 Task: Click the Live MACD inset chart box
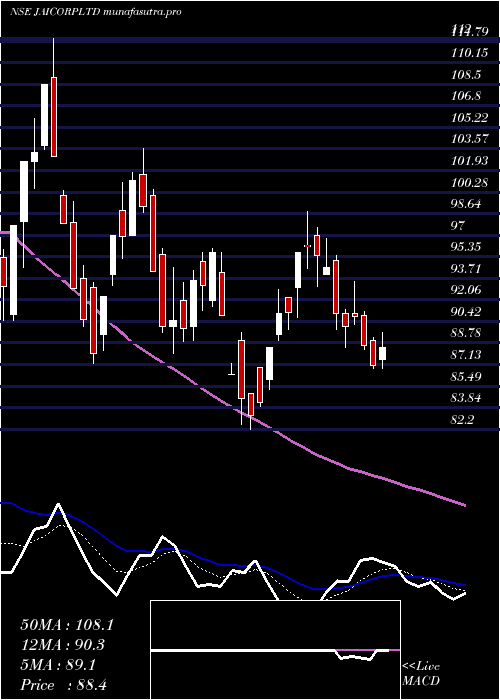click(x=275, y=650)
